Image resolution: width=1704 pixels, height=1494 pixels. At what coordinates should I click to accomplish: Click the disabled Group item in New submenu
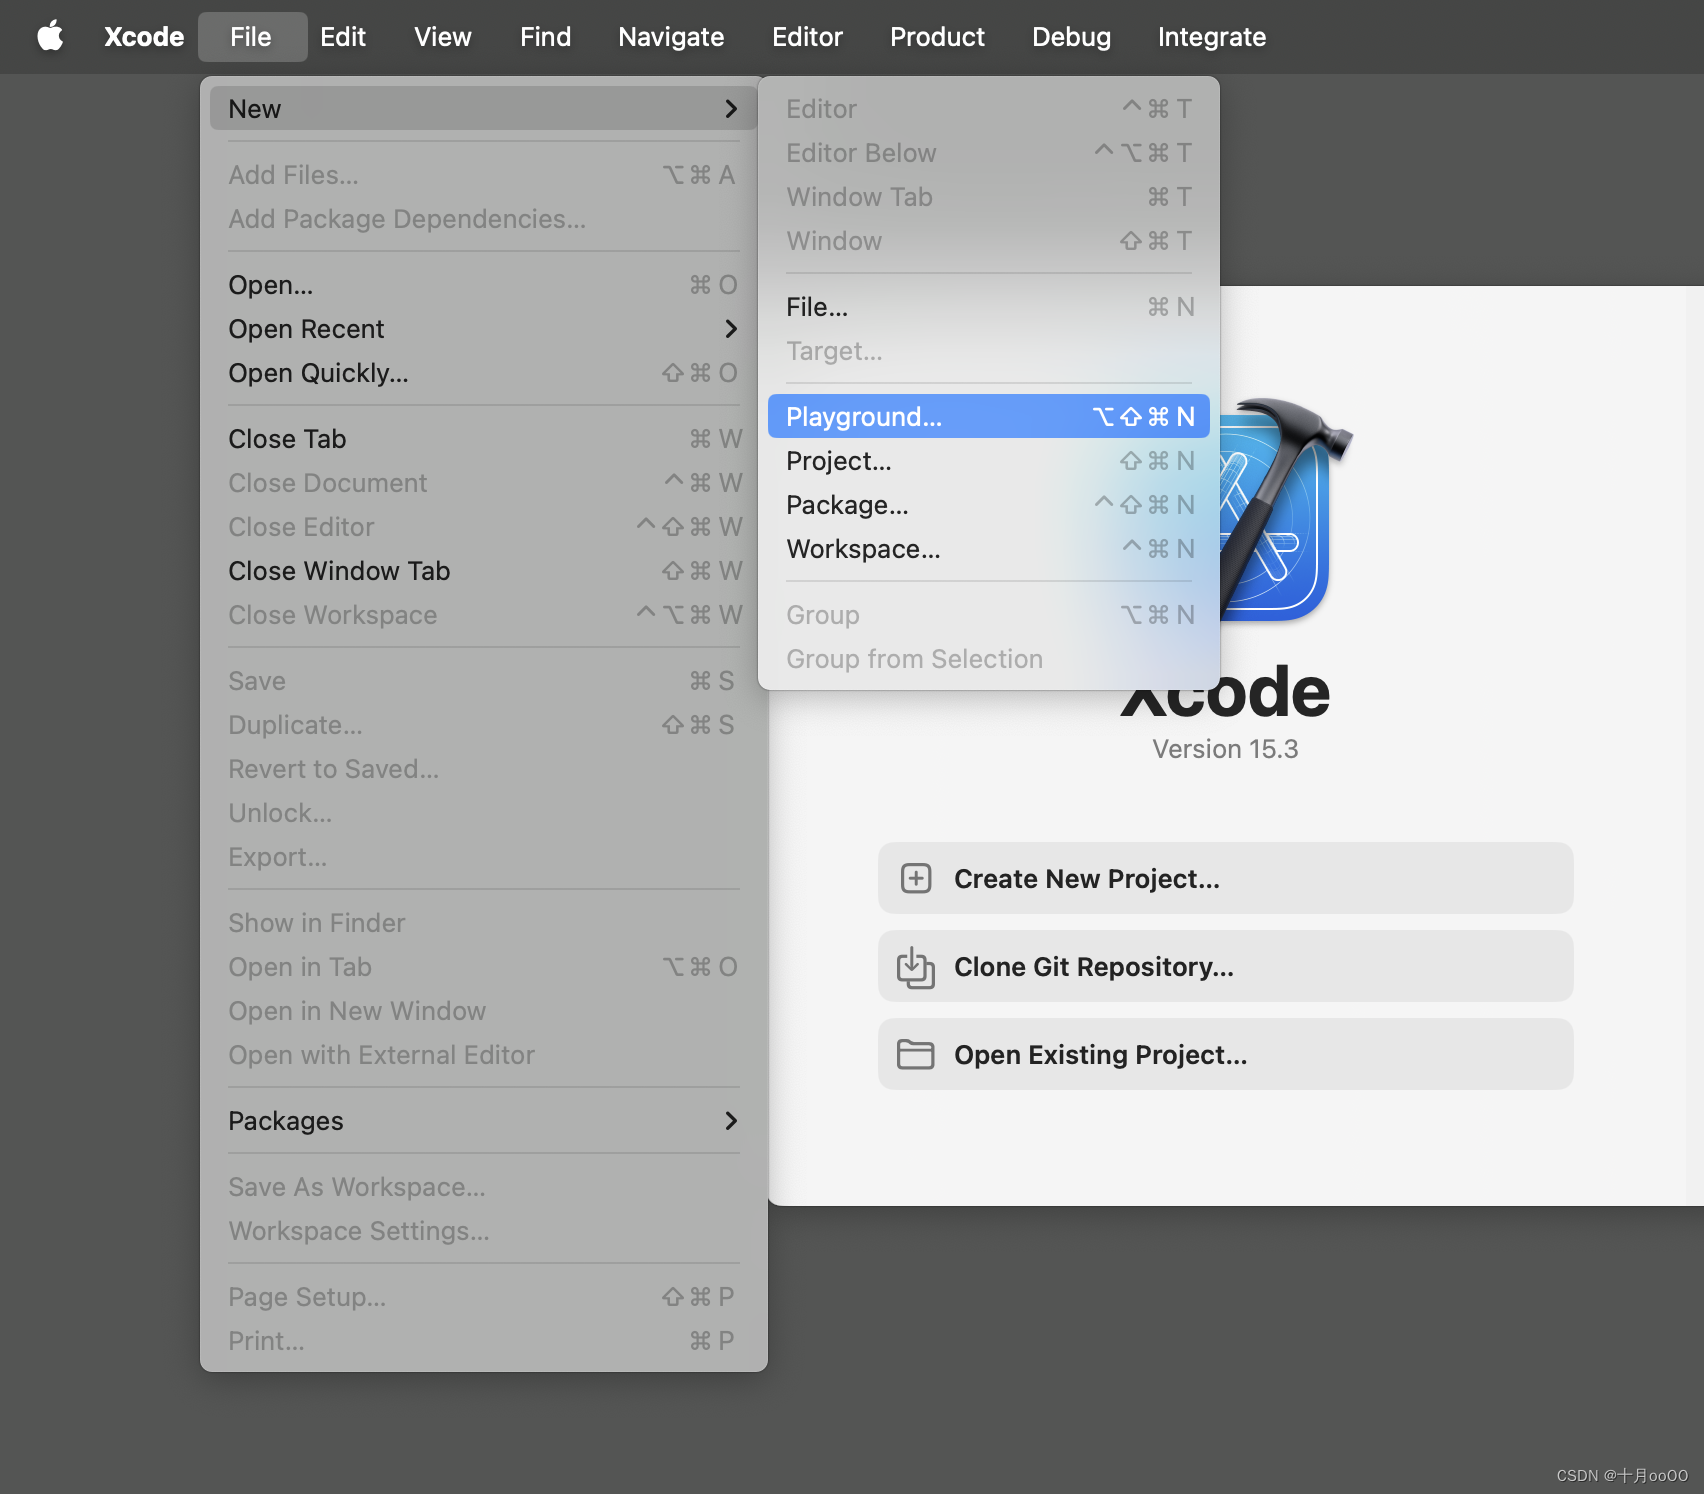point(989,614)
